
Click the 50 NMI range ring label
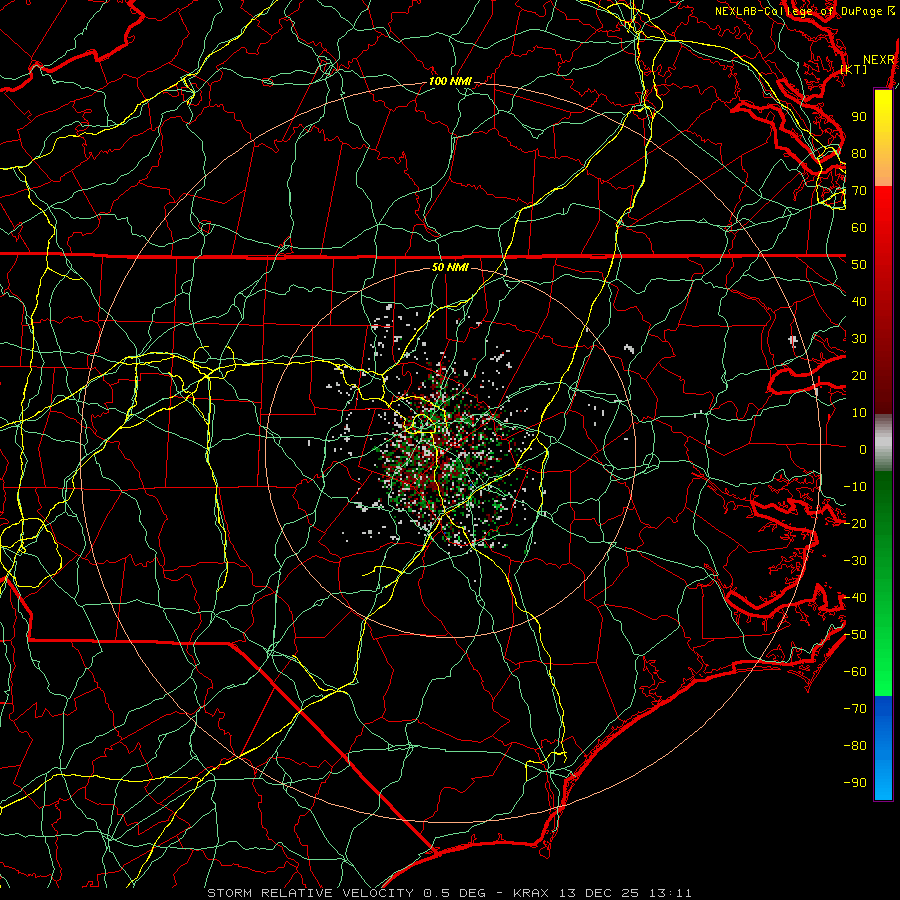[450, 267]
